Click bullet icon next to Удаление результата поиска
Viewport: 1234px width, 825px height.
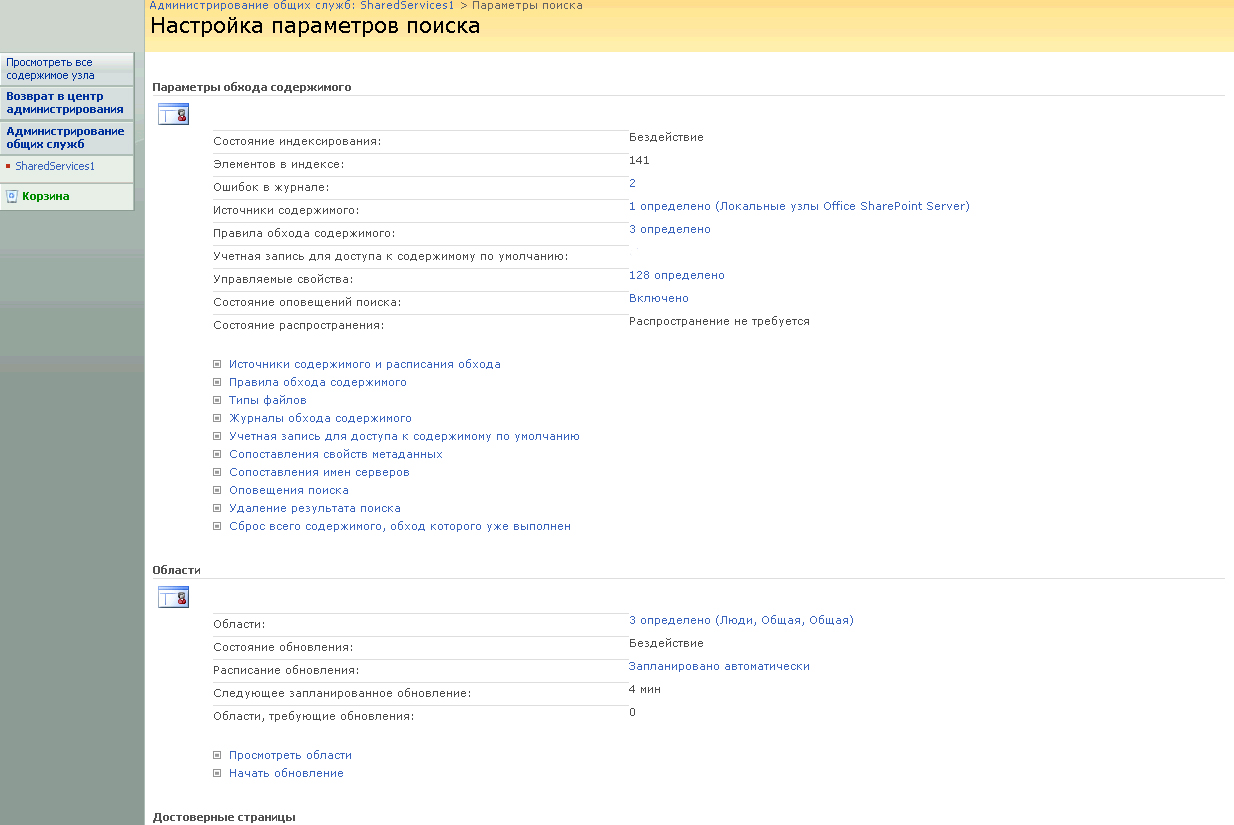tap(217, 509)
